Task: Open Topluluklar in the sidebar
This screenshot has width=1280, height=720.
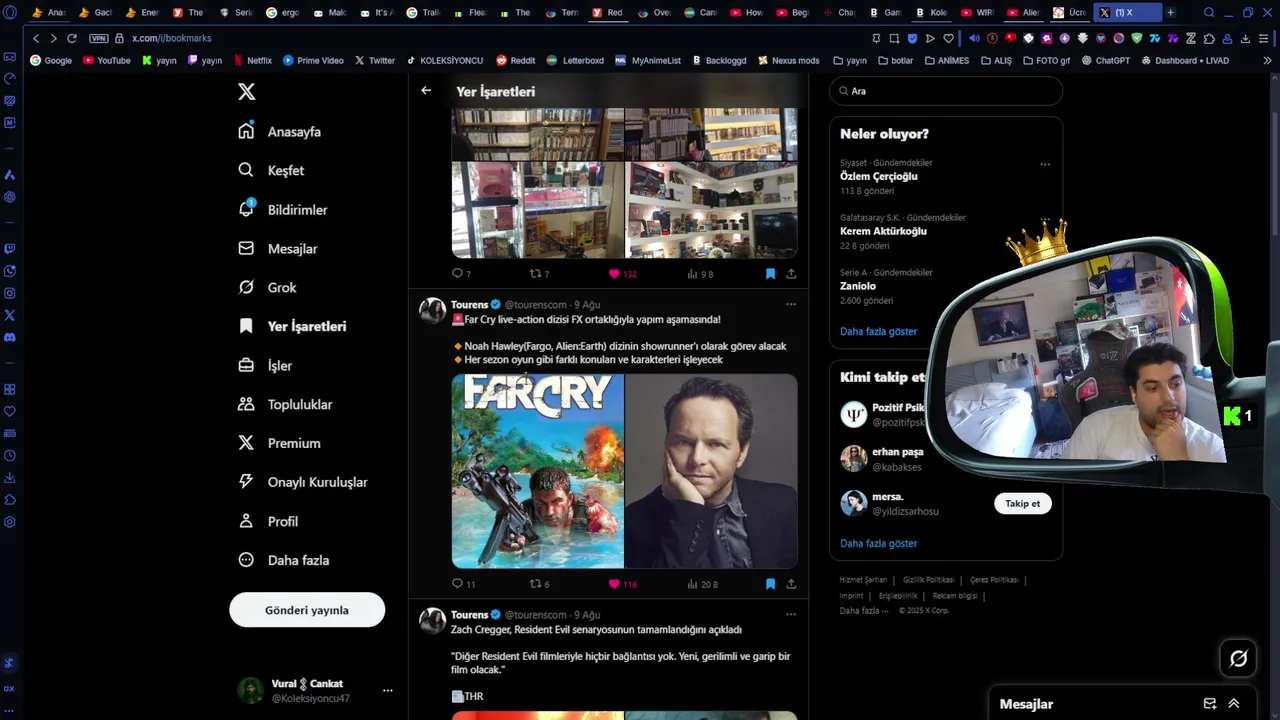Action: coord(285,404)
